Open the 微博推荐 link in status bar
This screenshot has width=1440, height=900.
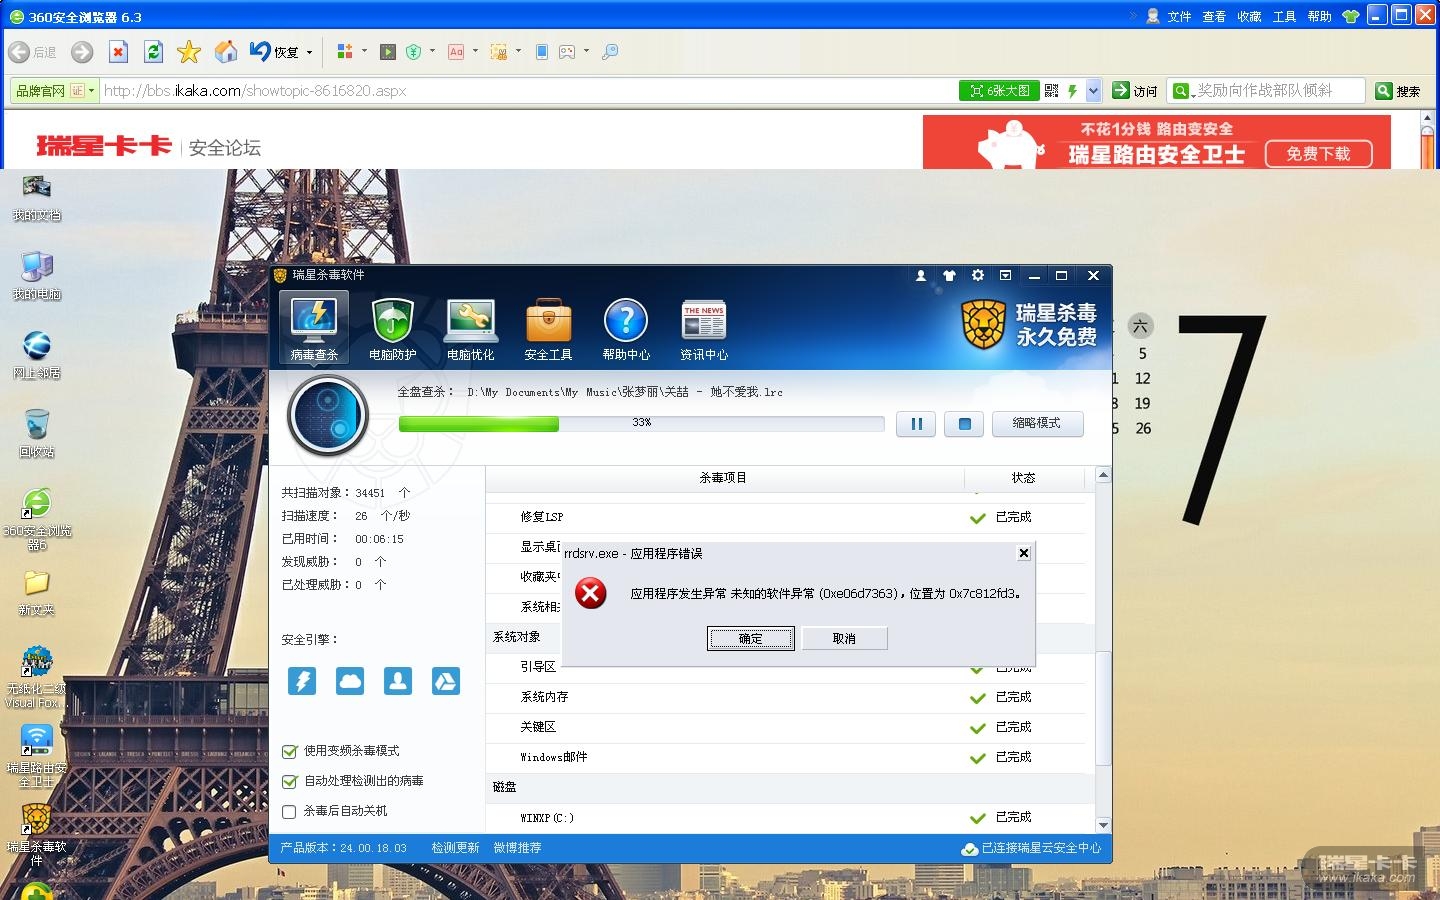tap(517, 848)
